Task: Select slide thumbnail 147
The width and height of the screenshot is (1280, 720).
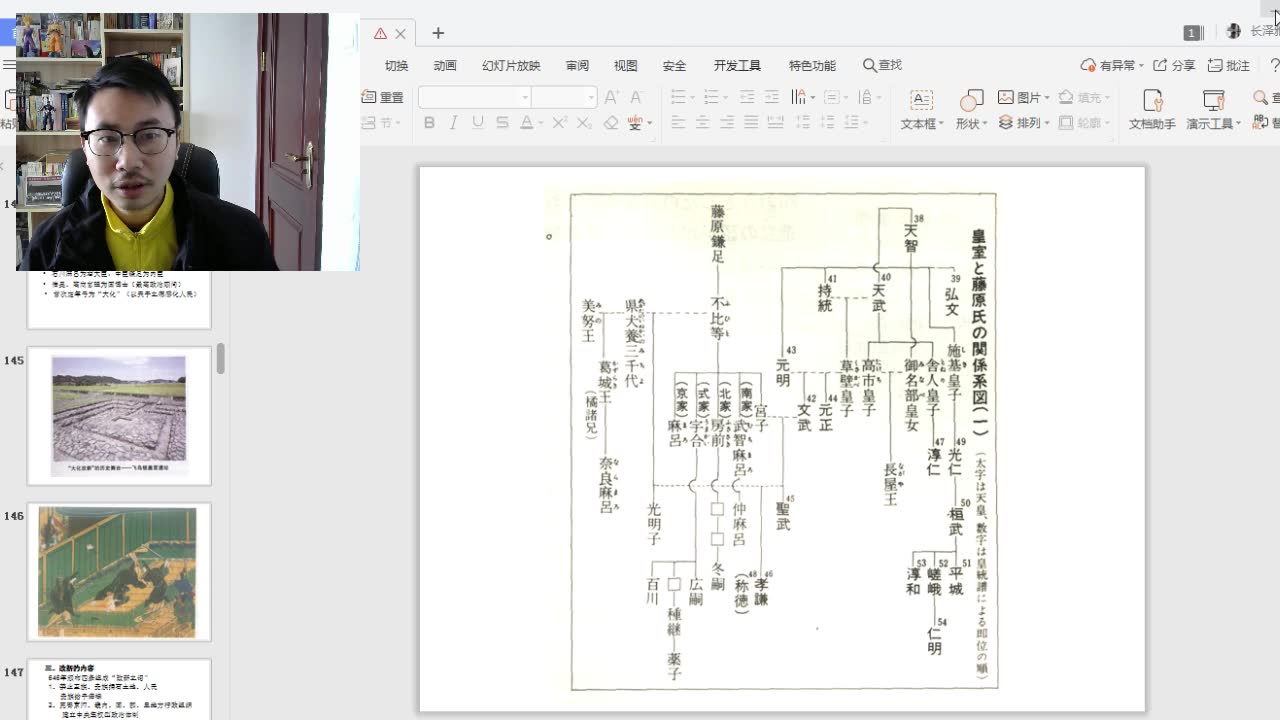Action: tap(119, 689)
